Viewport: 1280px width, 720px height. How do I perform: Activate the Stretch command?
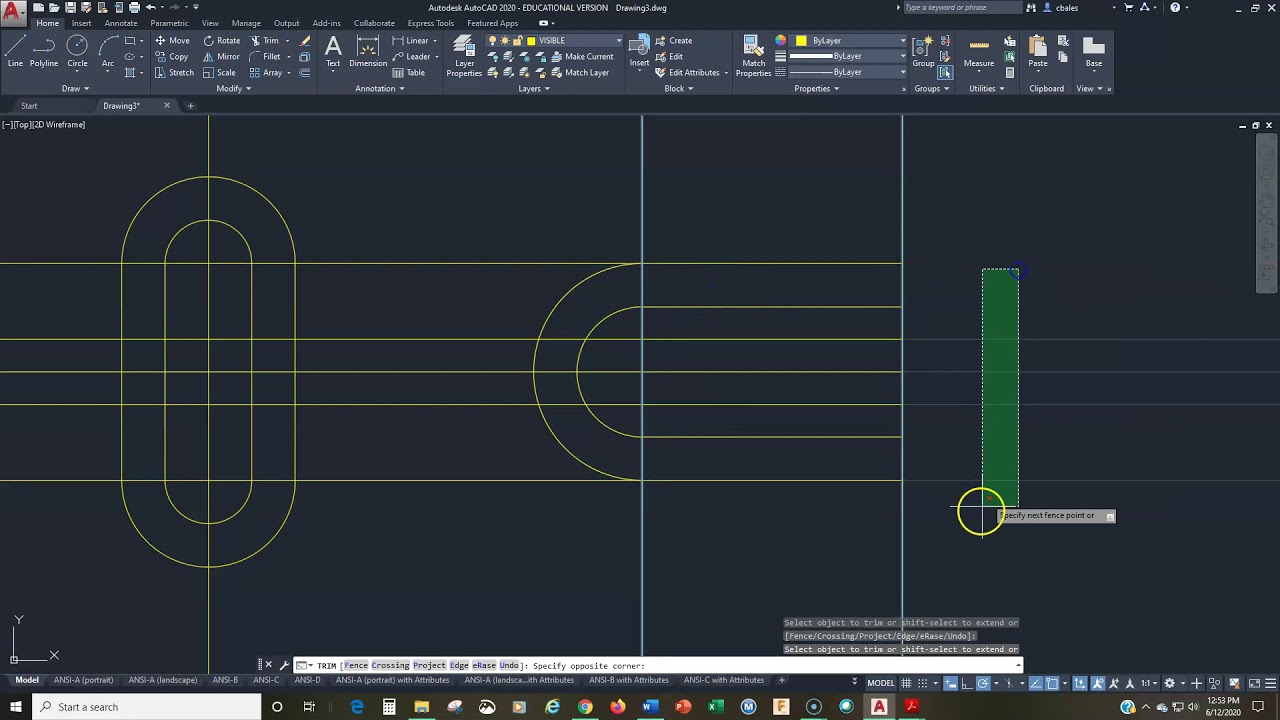[174, 73]
